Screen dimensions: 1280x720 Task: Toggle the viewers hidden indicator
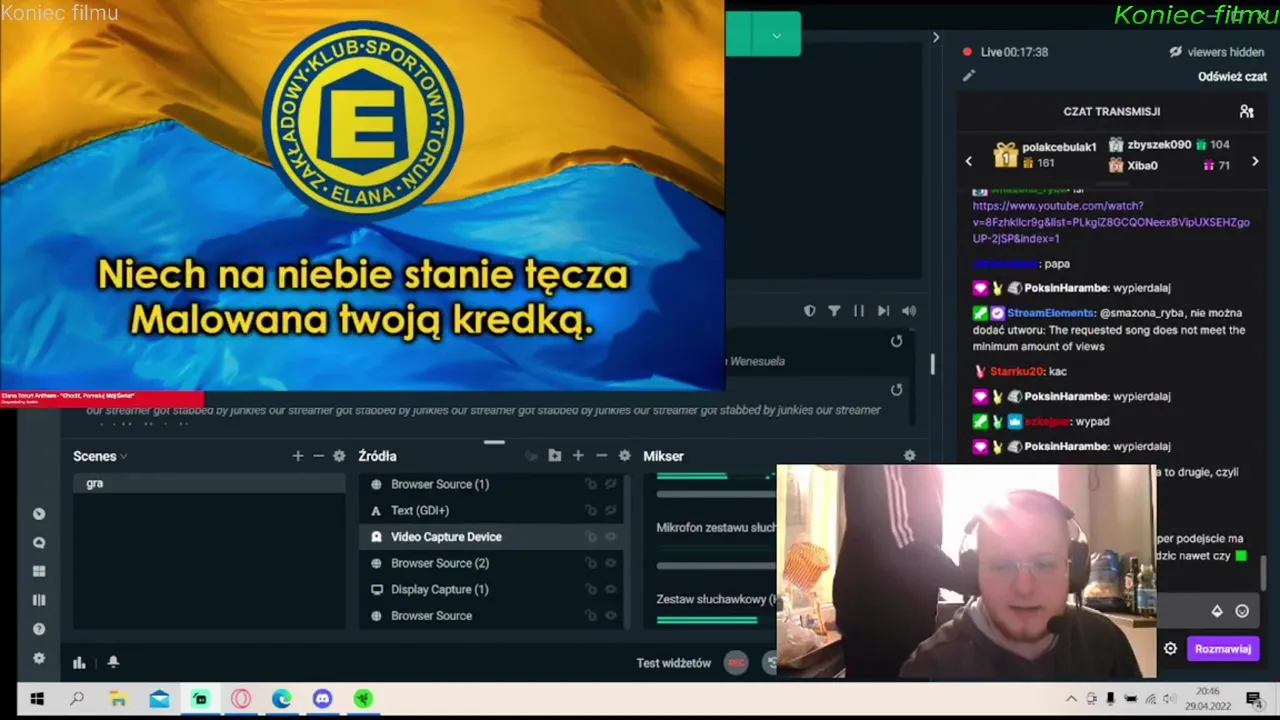pyautogui.click(x=1216, y=52)
